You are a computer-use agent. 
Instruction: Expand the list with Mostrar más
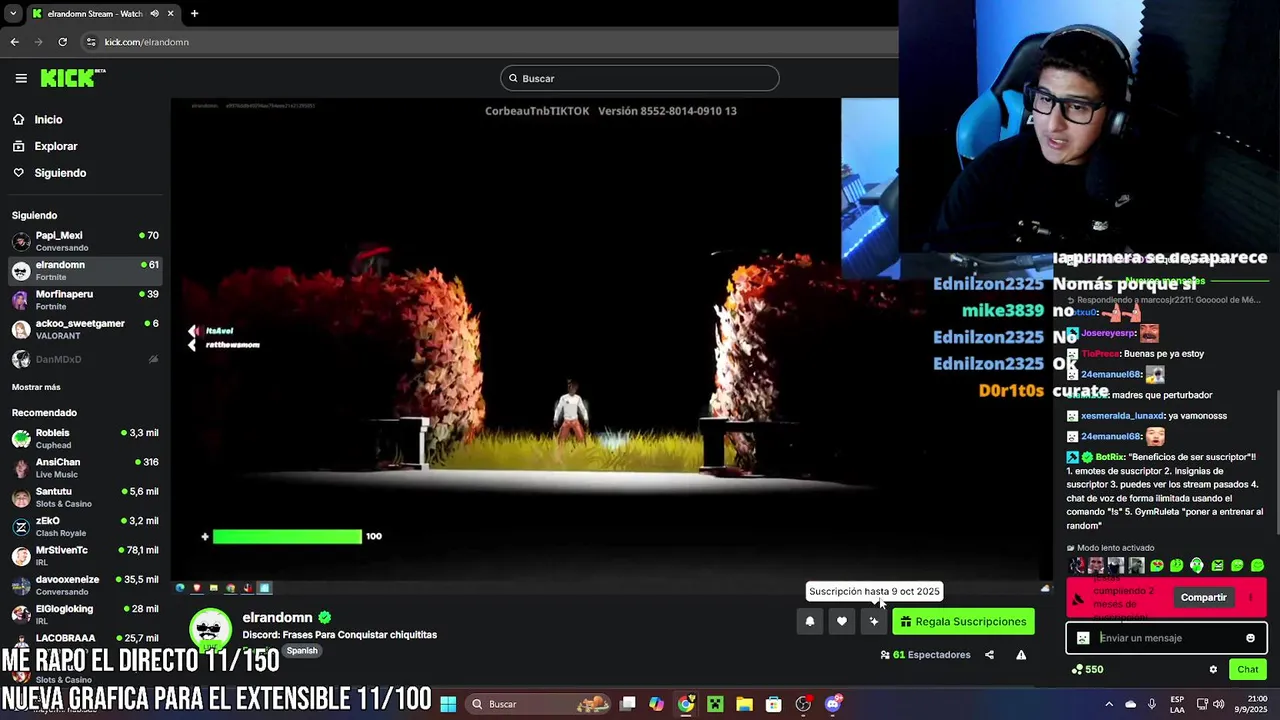(x=36, y=387)
